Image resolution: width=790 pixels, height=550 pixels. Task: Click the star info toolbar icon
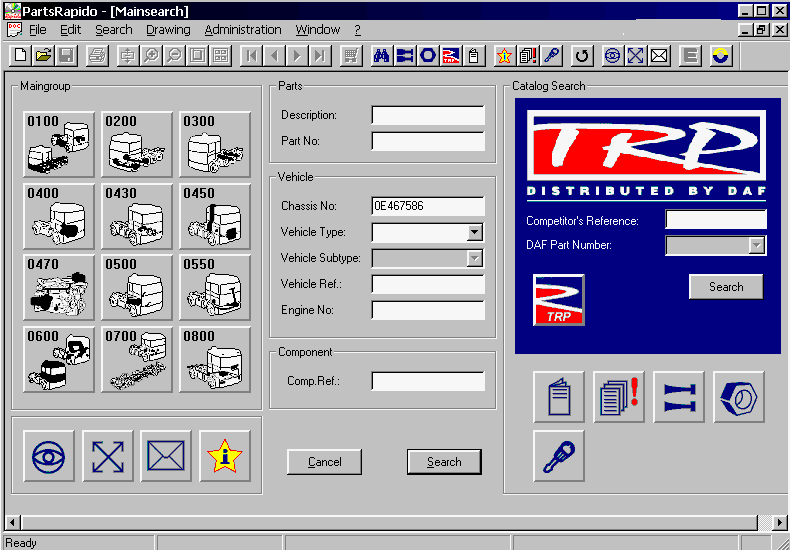pos(504,55)
